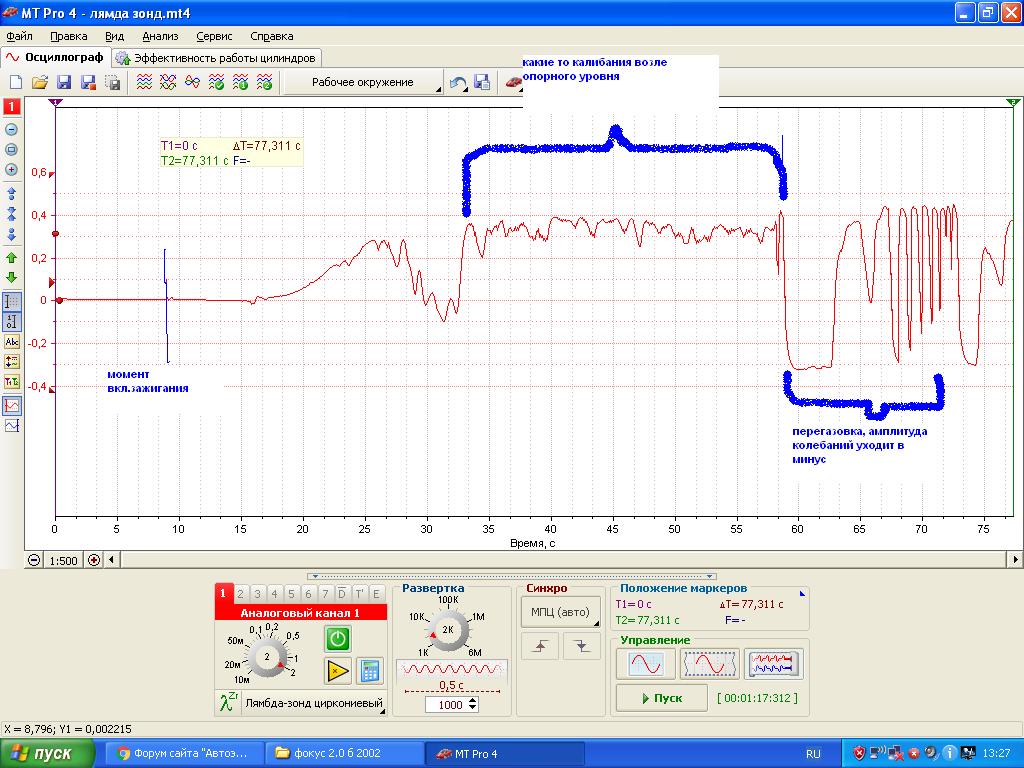Open a file with the folder icon
This screenshot has height=768, width=1024.
40,82
